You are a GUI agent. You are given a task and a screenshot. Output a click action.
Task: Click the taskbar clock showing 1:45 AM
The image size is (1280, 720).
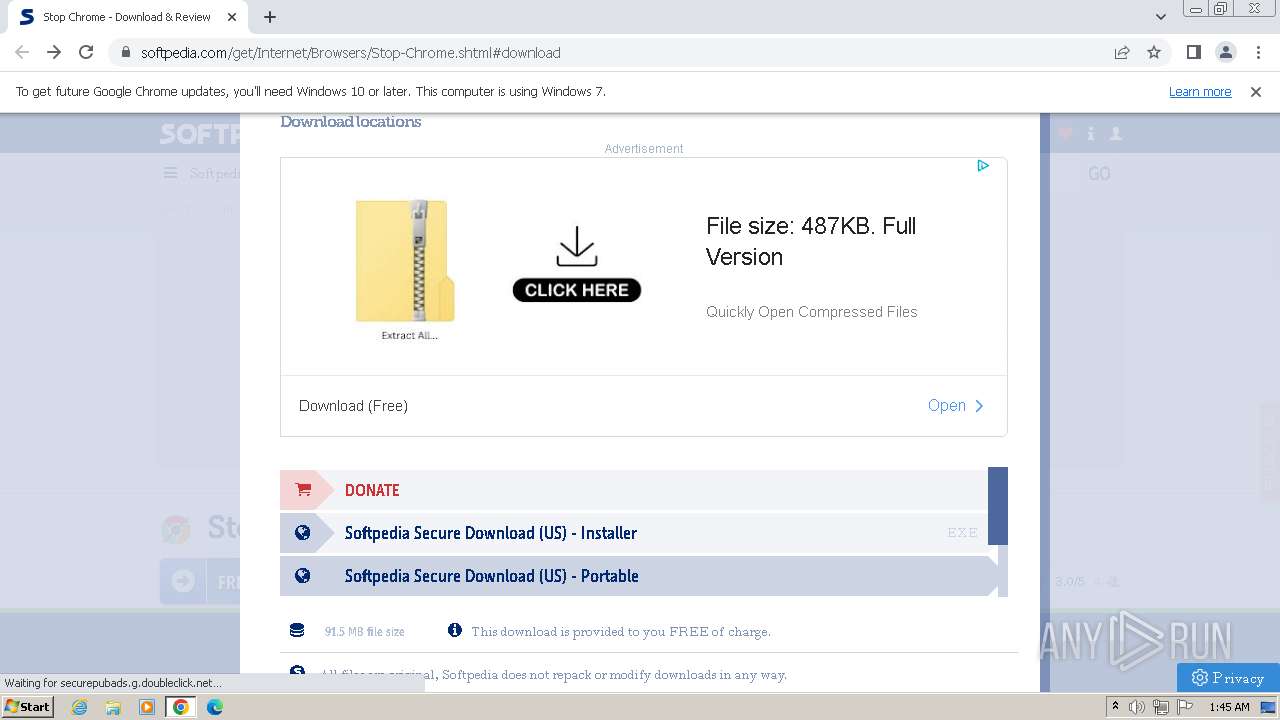pyautogui.click(x=1229, y=707)
